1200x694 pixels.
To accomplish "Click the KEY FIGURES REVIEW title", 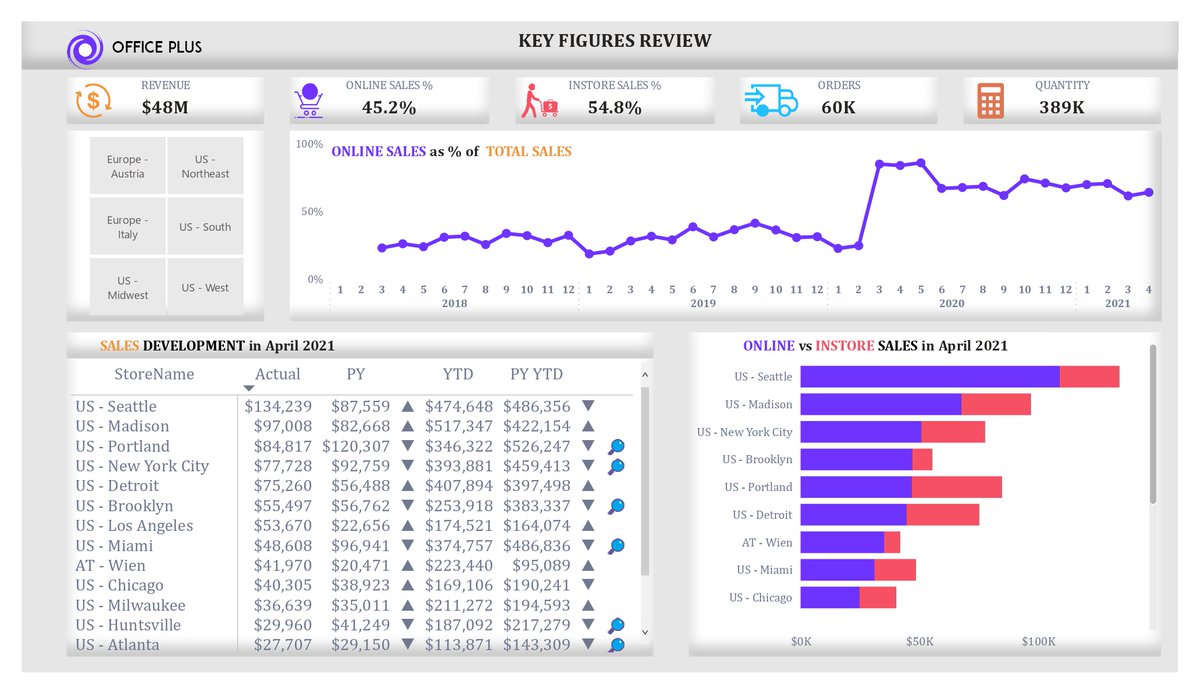I will pyautogui.click(x=615, y=41).
